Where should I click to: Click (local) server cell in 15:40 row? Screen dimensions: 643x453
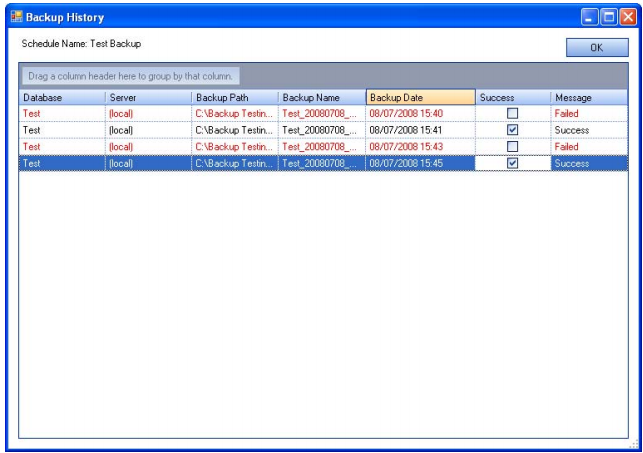coord(148,114)
